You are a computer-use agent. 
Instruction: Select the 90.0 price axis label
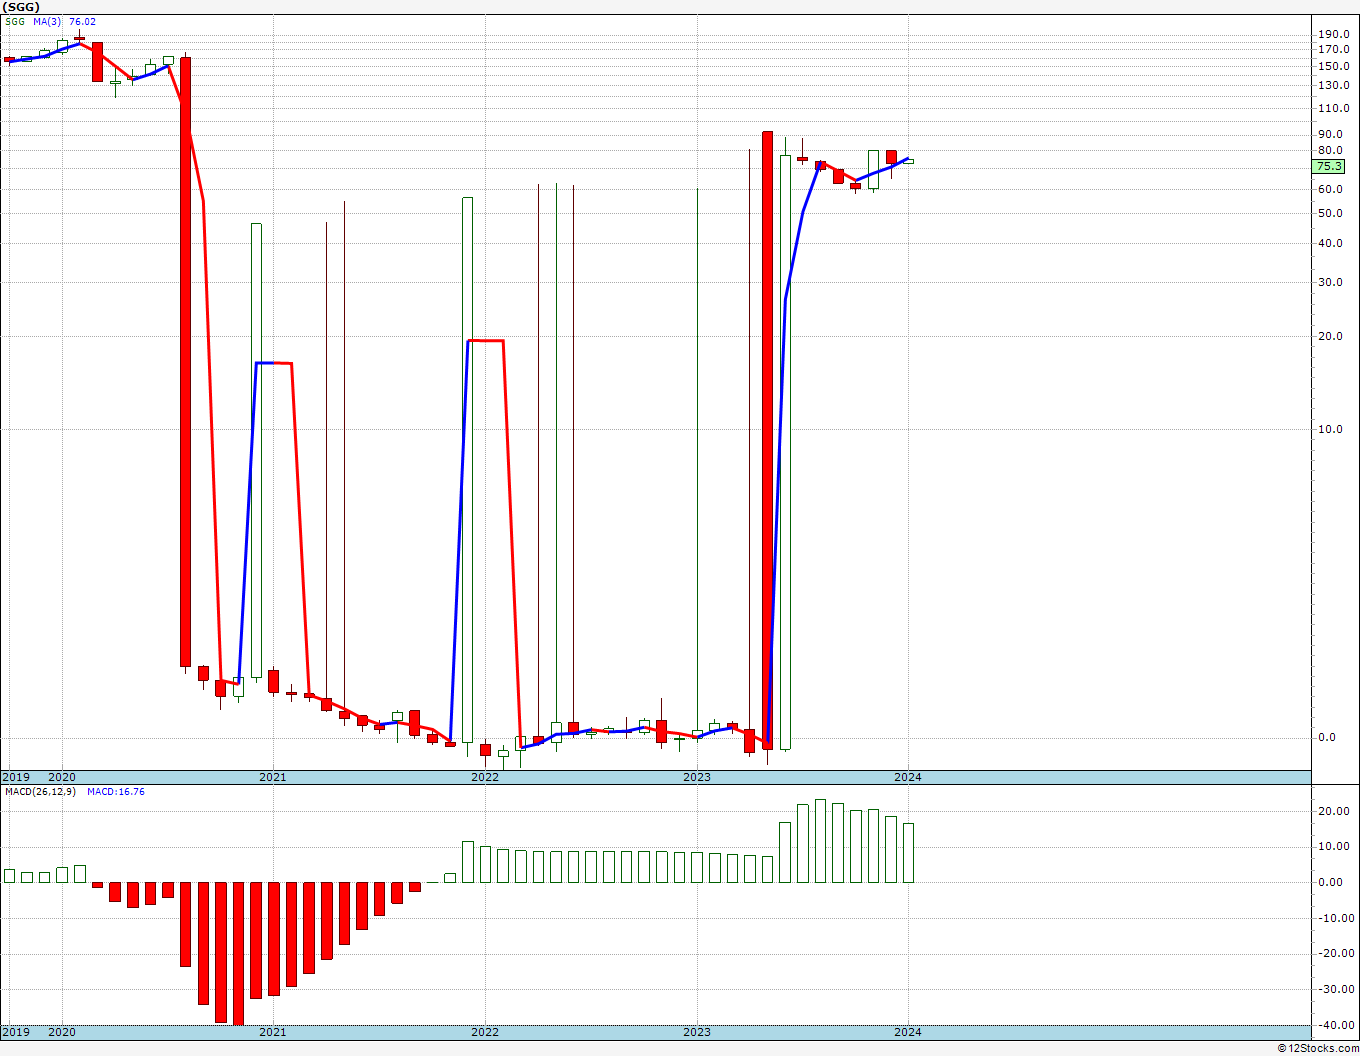pos(1330,135)
